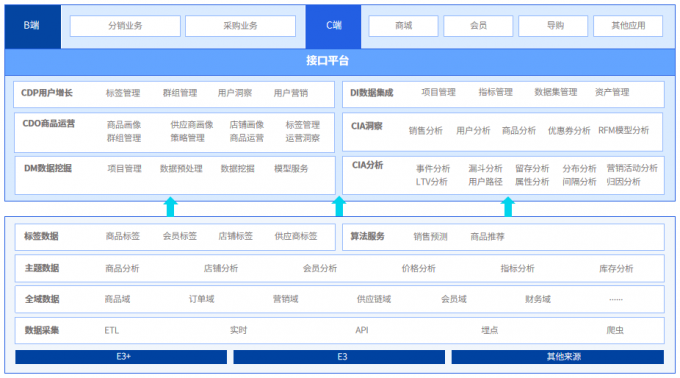Open the 其他应用 box
680x378 pixels.
628,26
